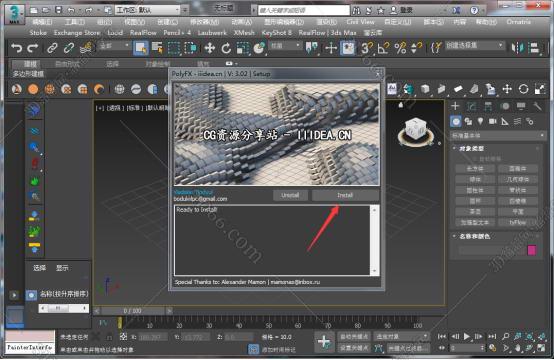The image size is (554, 360).
Task: Select the Unlink Selection icon
Action: 69,48
